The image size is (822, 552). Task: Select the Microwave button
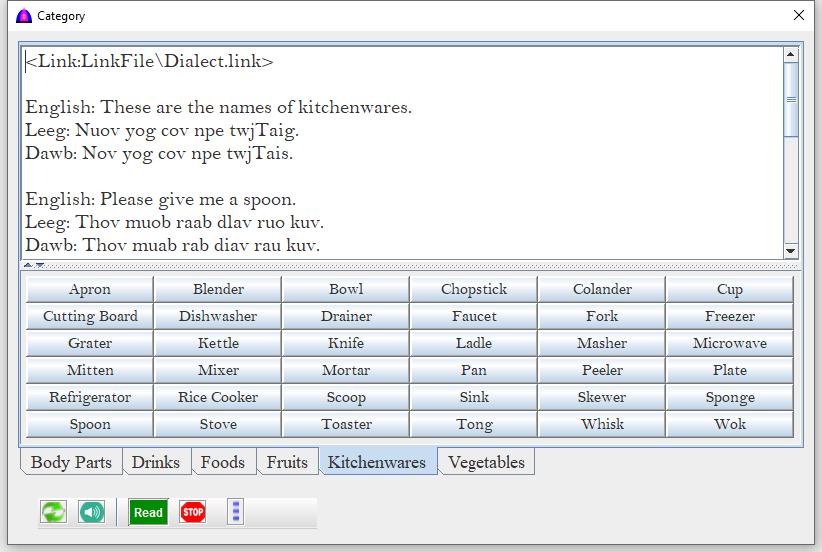pyautogui.click(x=729, y=343)
